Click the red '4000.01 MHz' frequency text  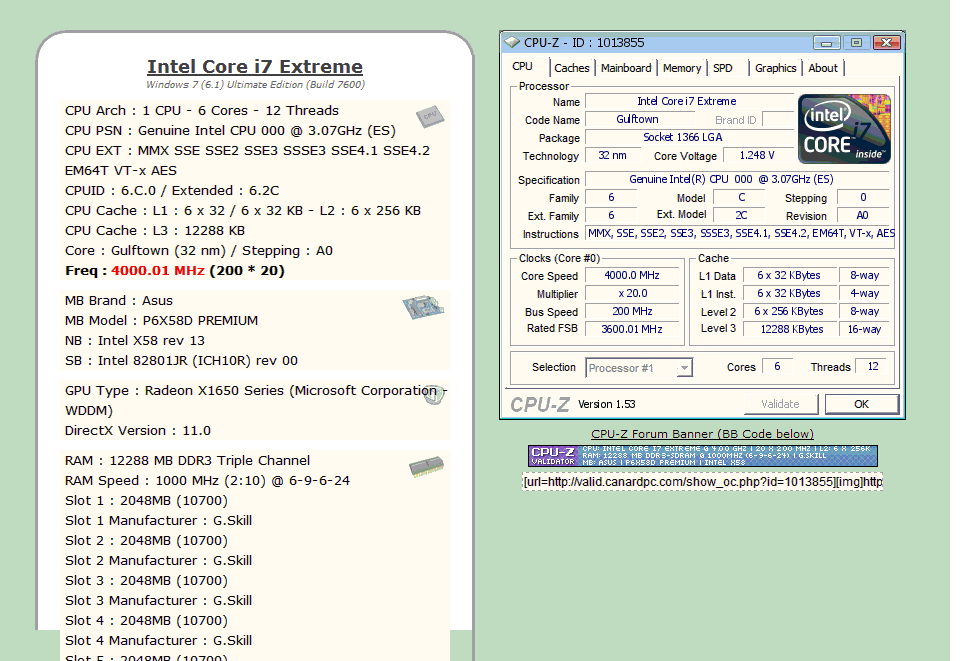(x=158, y=271)
